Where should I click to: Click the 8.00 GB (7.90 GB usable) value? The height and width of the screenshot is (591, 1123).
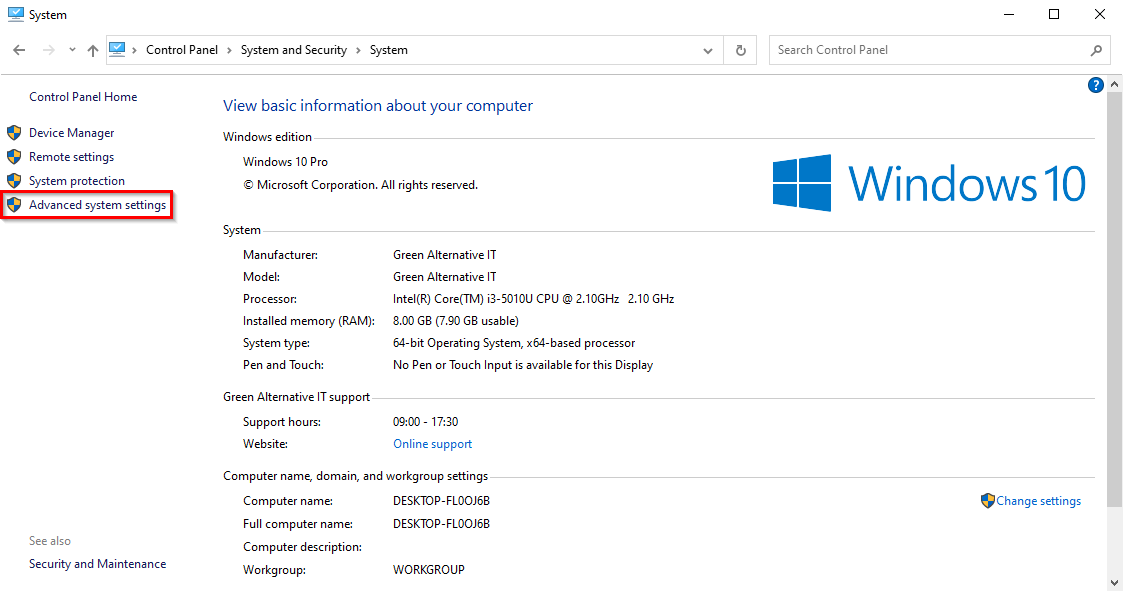coord(456,321)
